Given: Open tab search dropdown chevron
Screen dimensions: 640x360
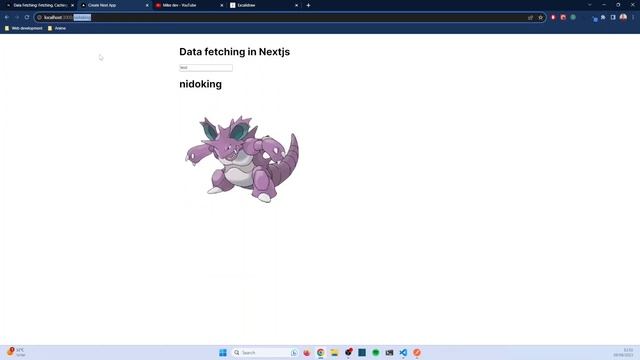Looking at the screenshot, I should click(589, 5).
